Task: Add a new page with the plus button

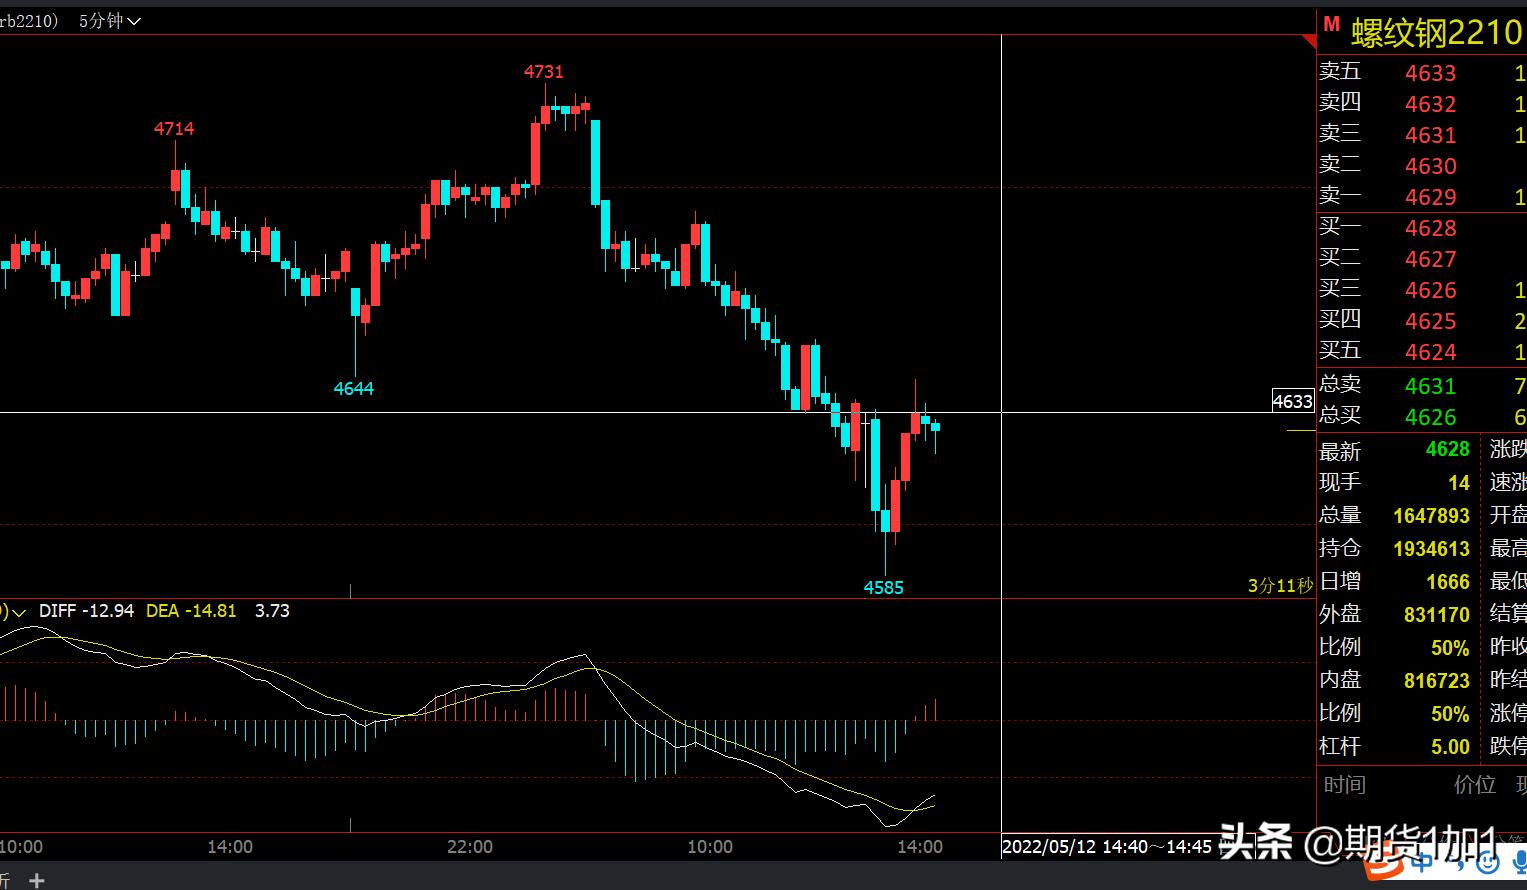Action: coord(37,880)
